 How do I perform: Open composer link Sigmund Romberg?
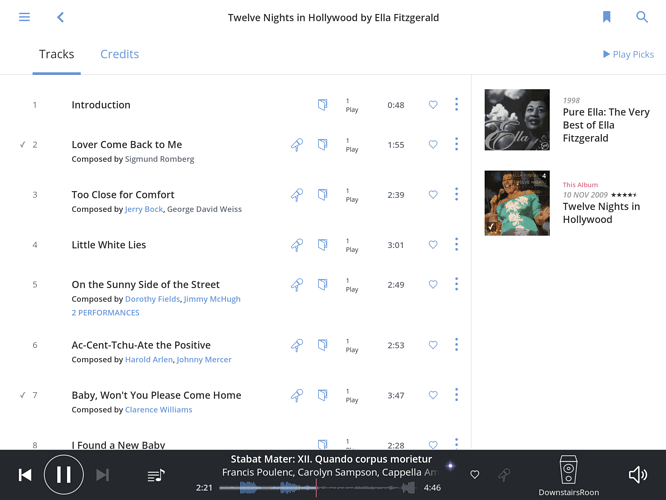click(159, 159)
